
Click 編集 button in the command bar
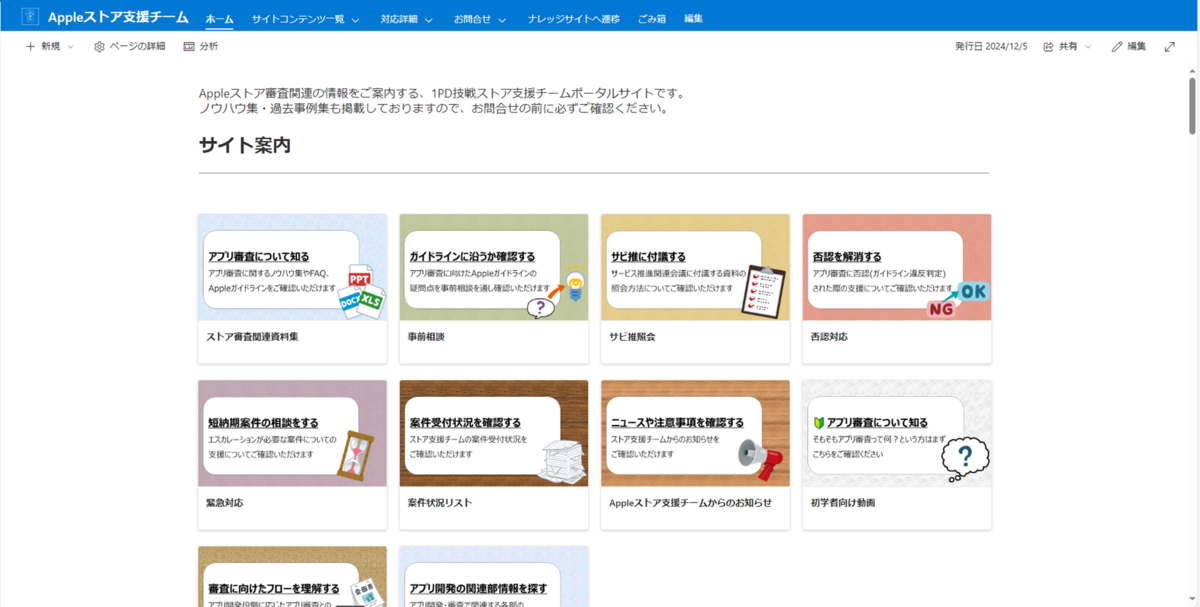click(x=1129, y=46)
